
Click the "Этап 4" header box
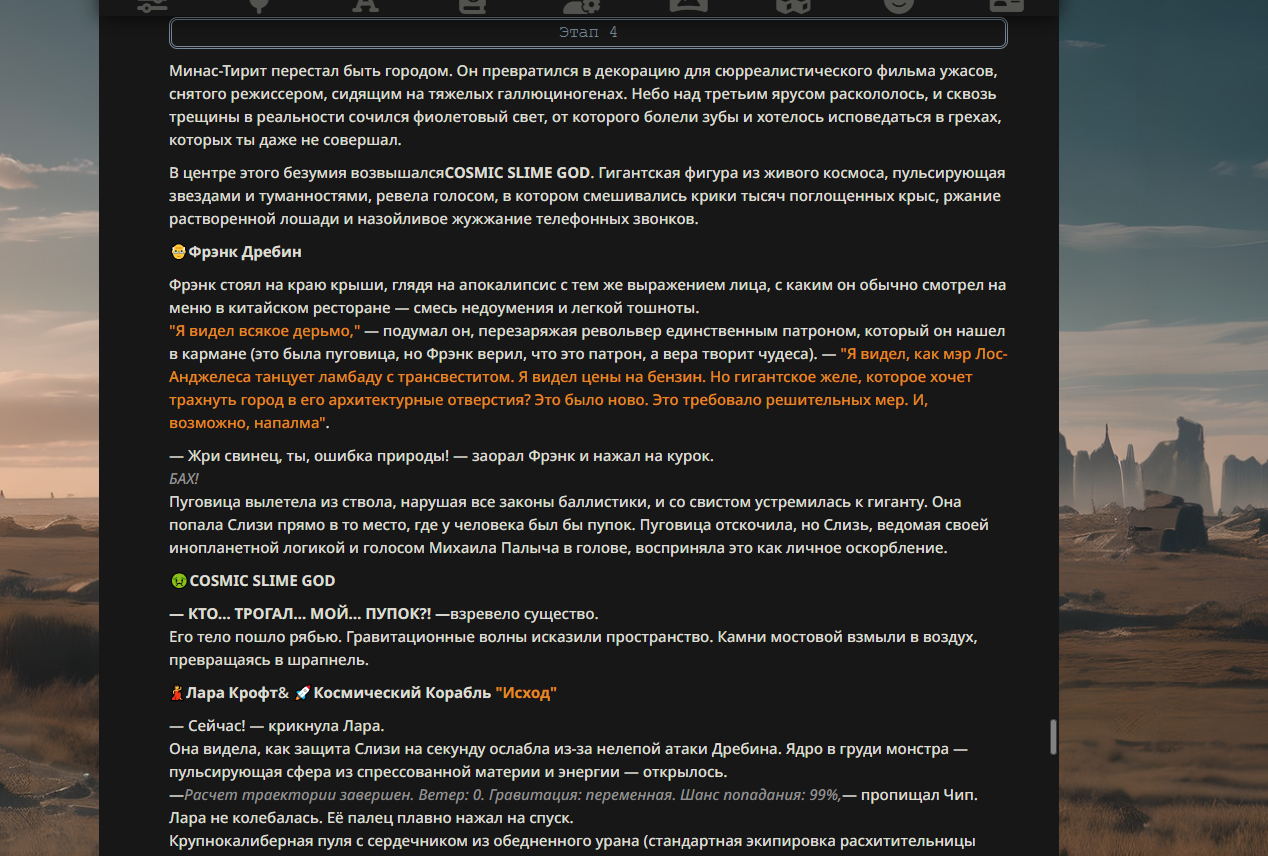pos(588,33)
